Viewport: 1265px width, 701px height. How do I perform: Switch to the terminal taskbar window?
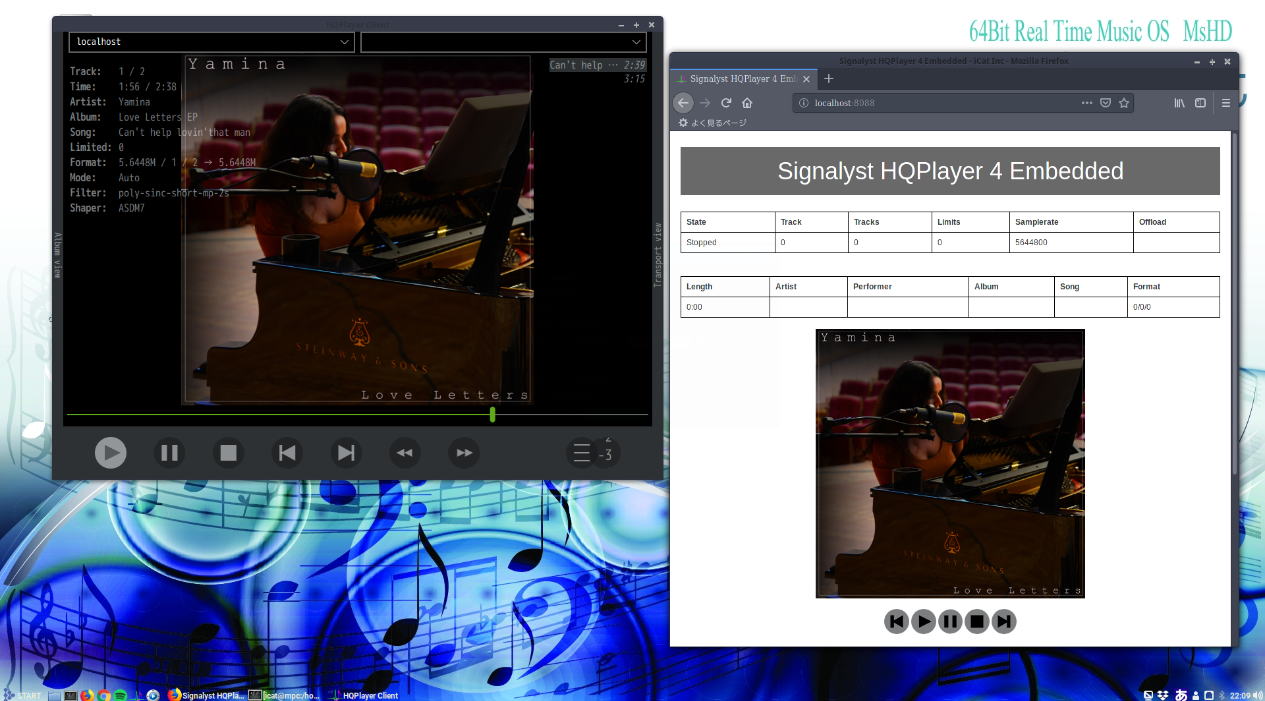[286, 695]
